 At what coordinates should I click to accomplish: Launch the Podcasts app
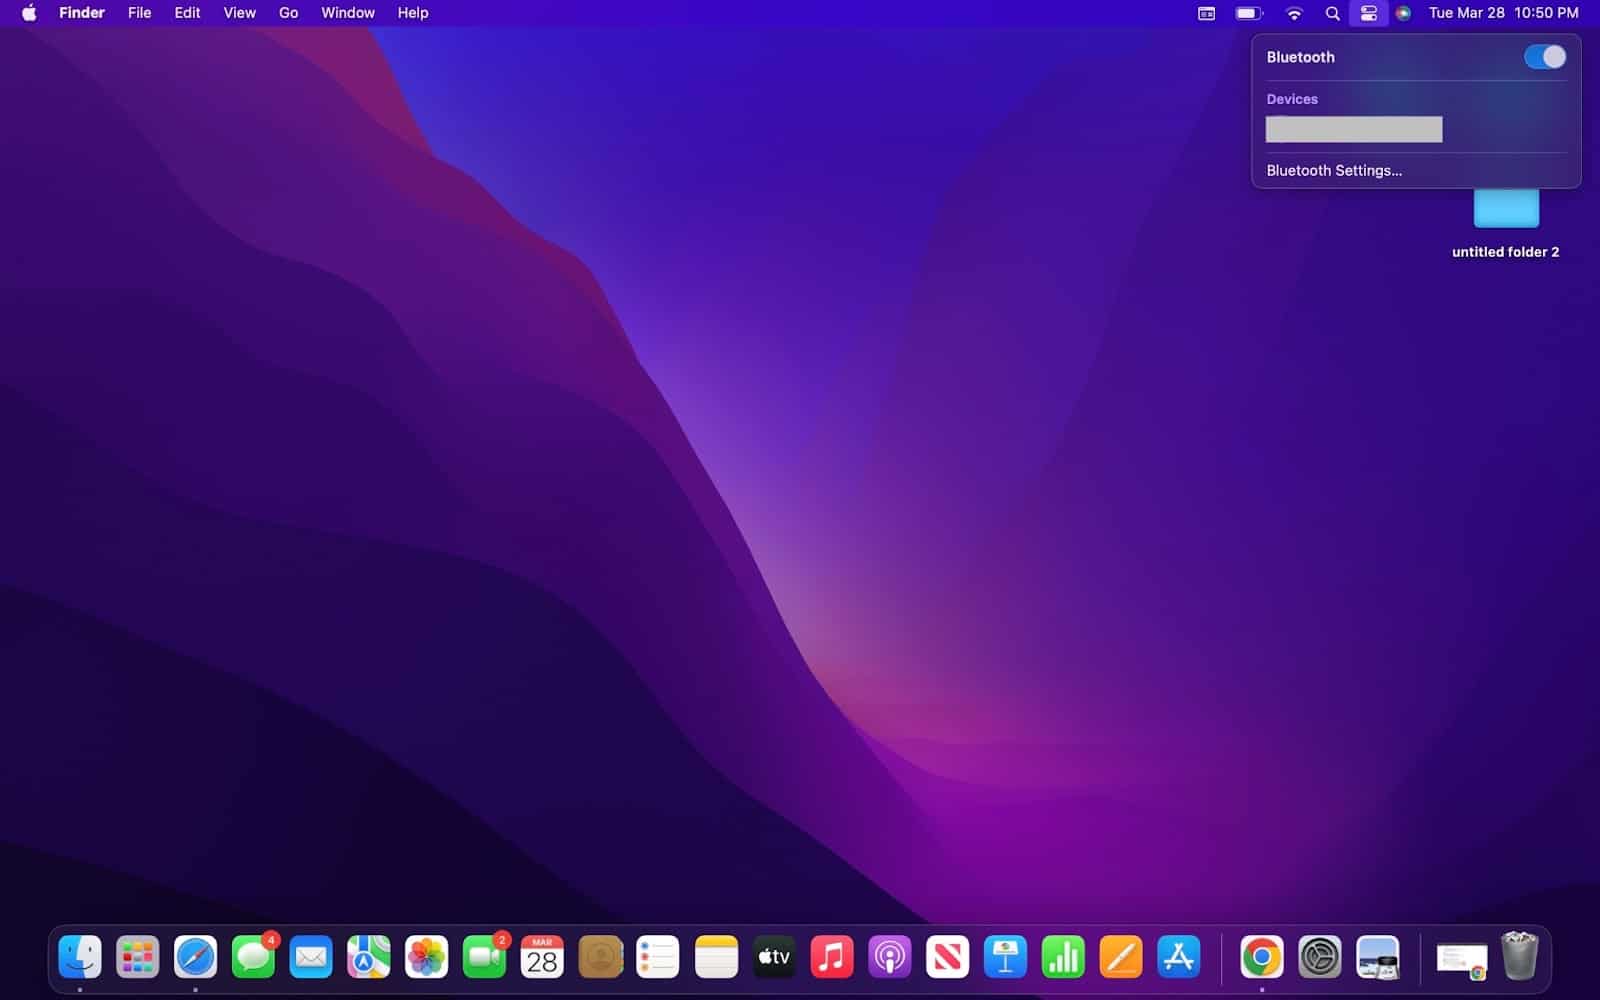pyautogui.click(x=890, y=957)
